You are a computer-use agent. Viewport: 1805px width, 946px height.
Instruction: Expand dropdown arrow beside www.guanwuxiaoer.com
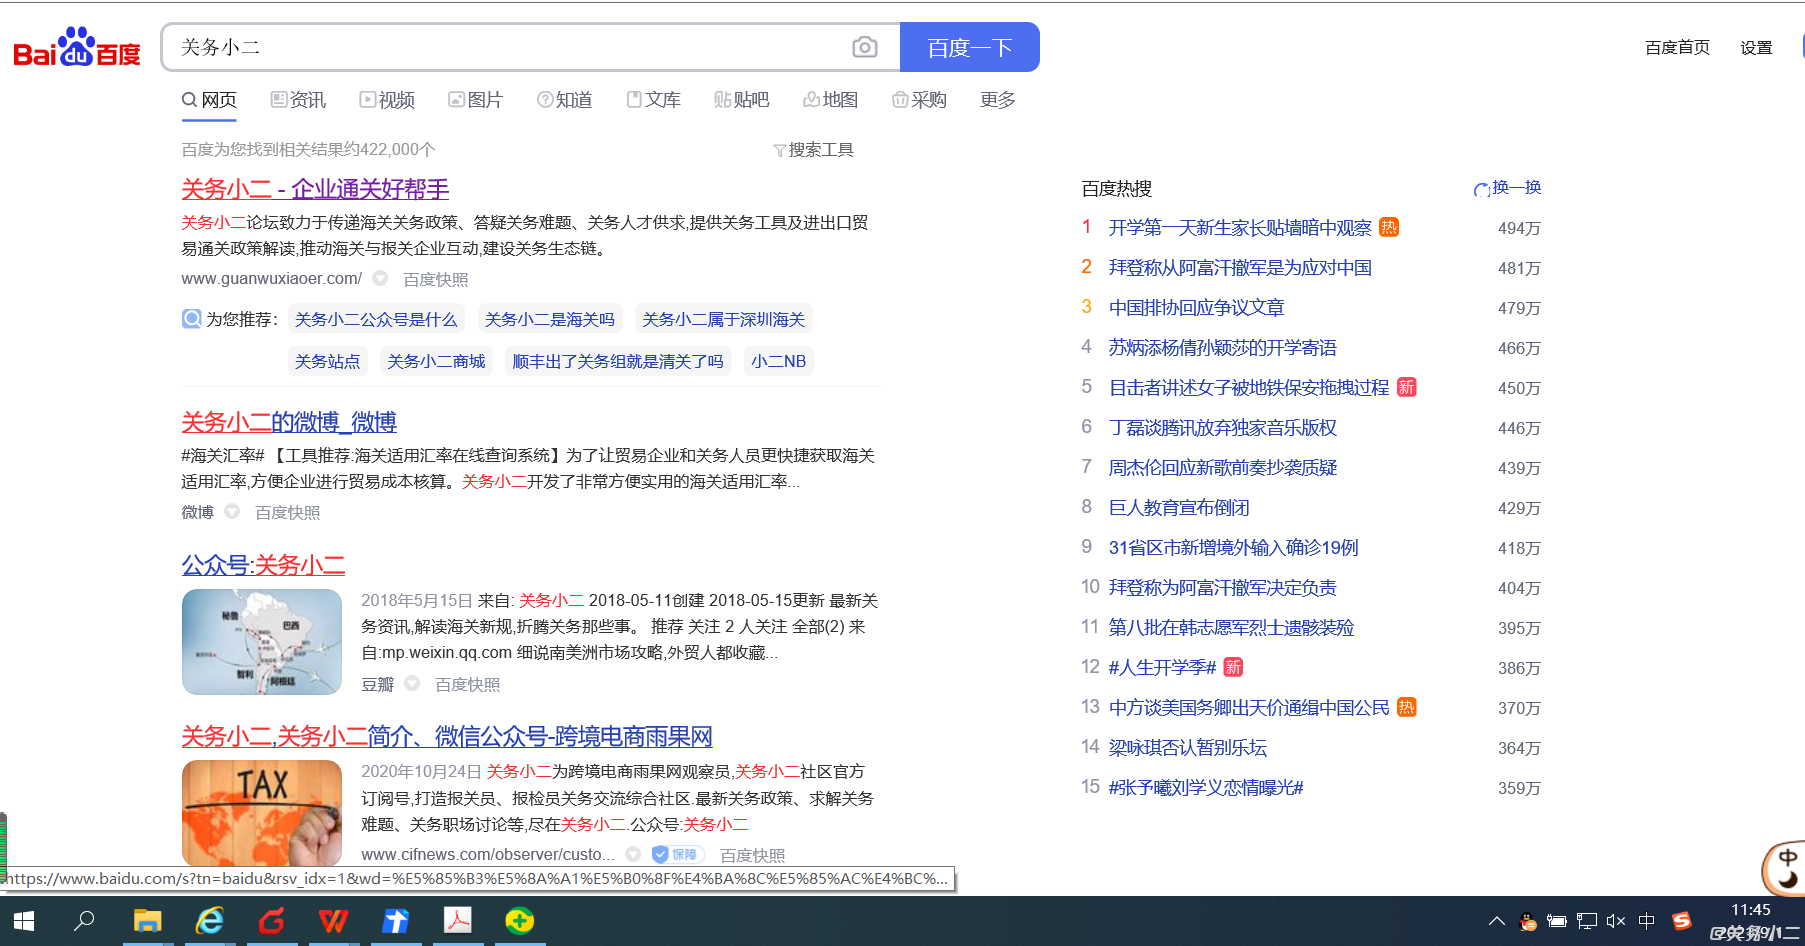[x=380, y=278]
